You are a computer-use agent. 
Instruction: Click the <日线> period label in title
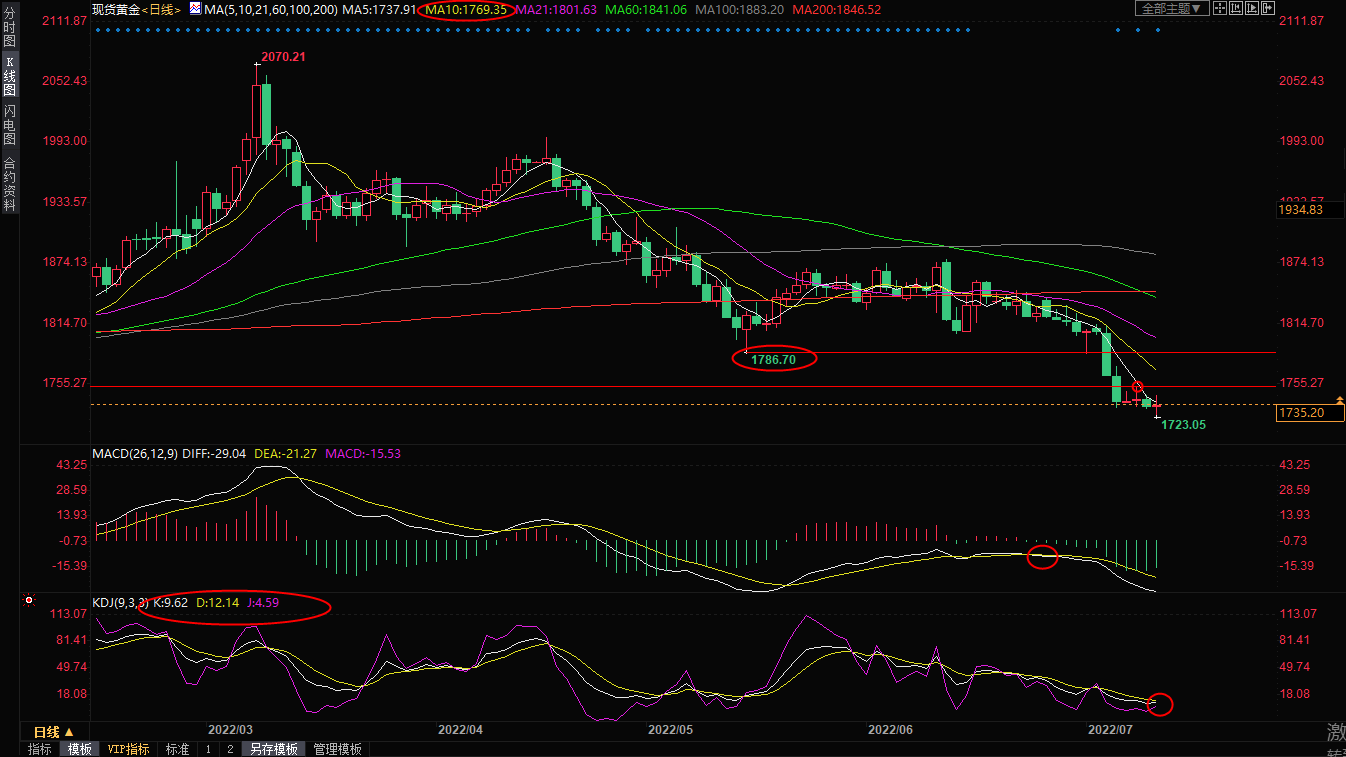[x=162, y=9]
